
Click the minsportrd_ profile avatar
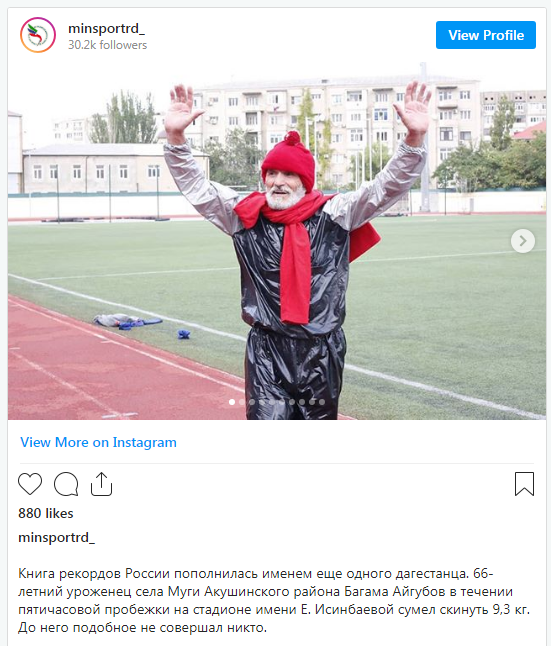[x=38, y=35]
